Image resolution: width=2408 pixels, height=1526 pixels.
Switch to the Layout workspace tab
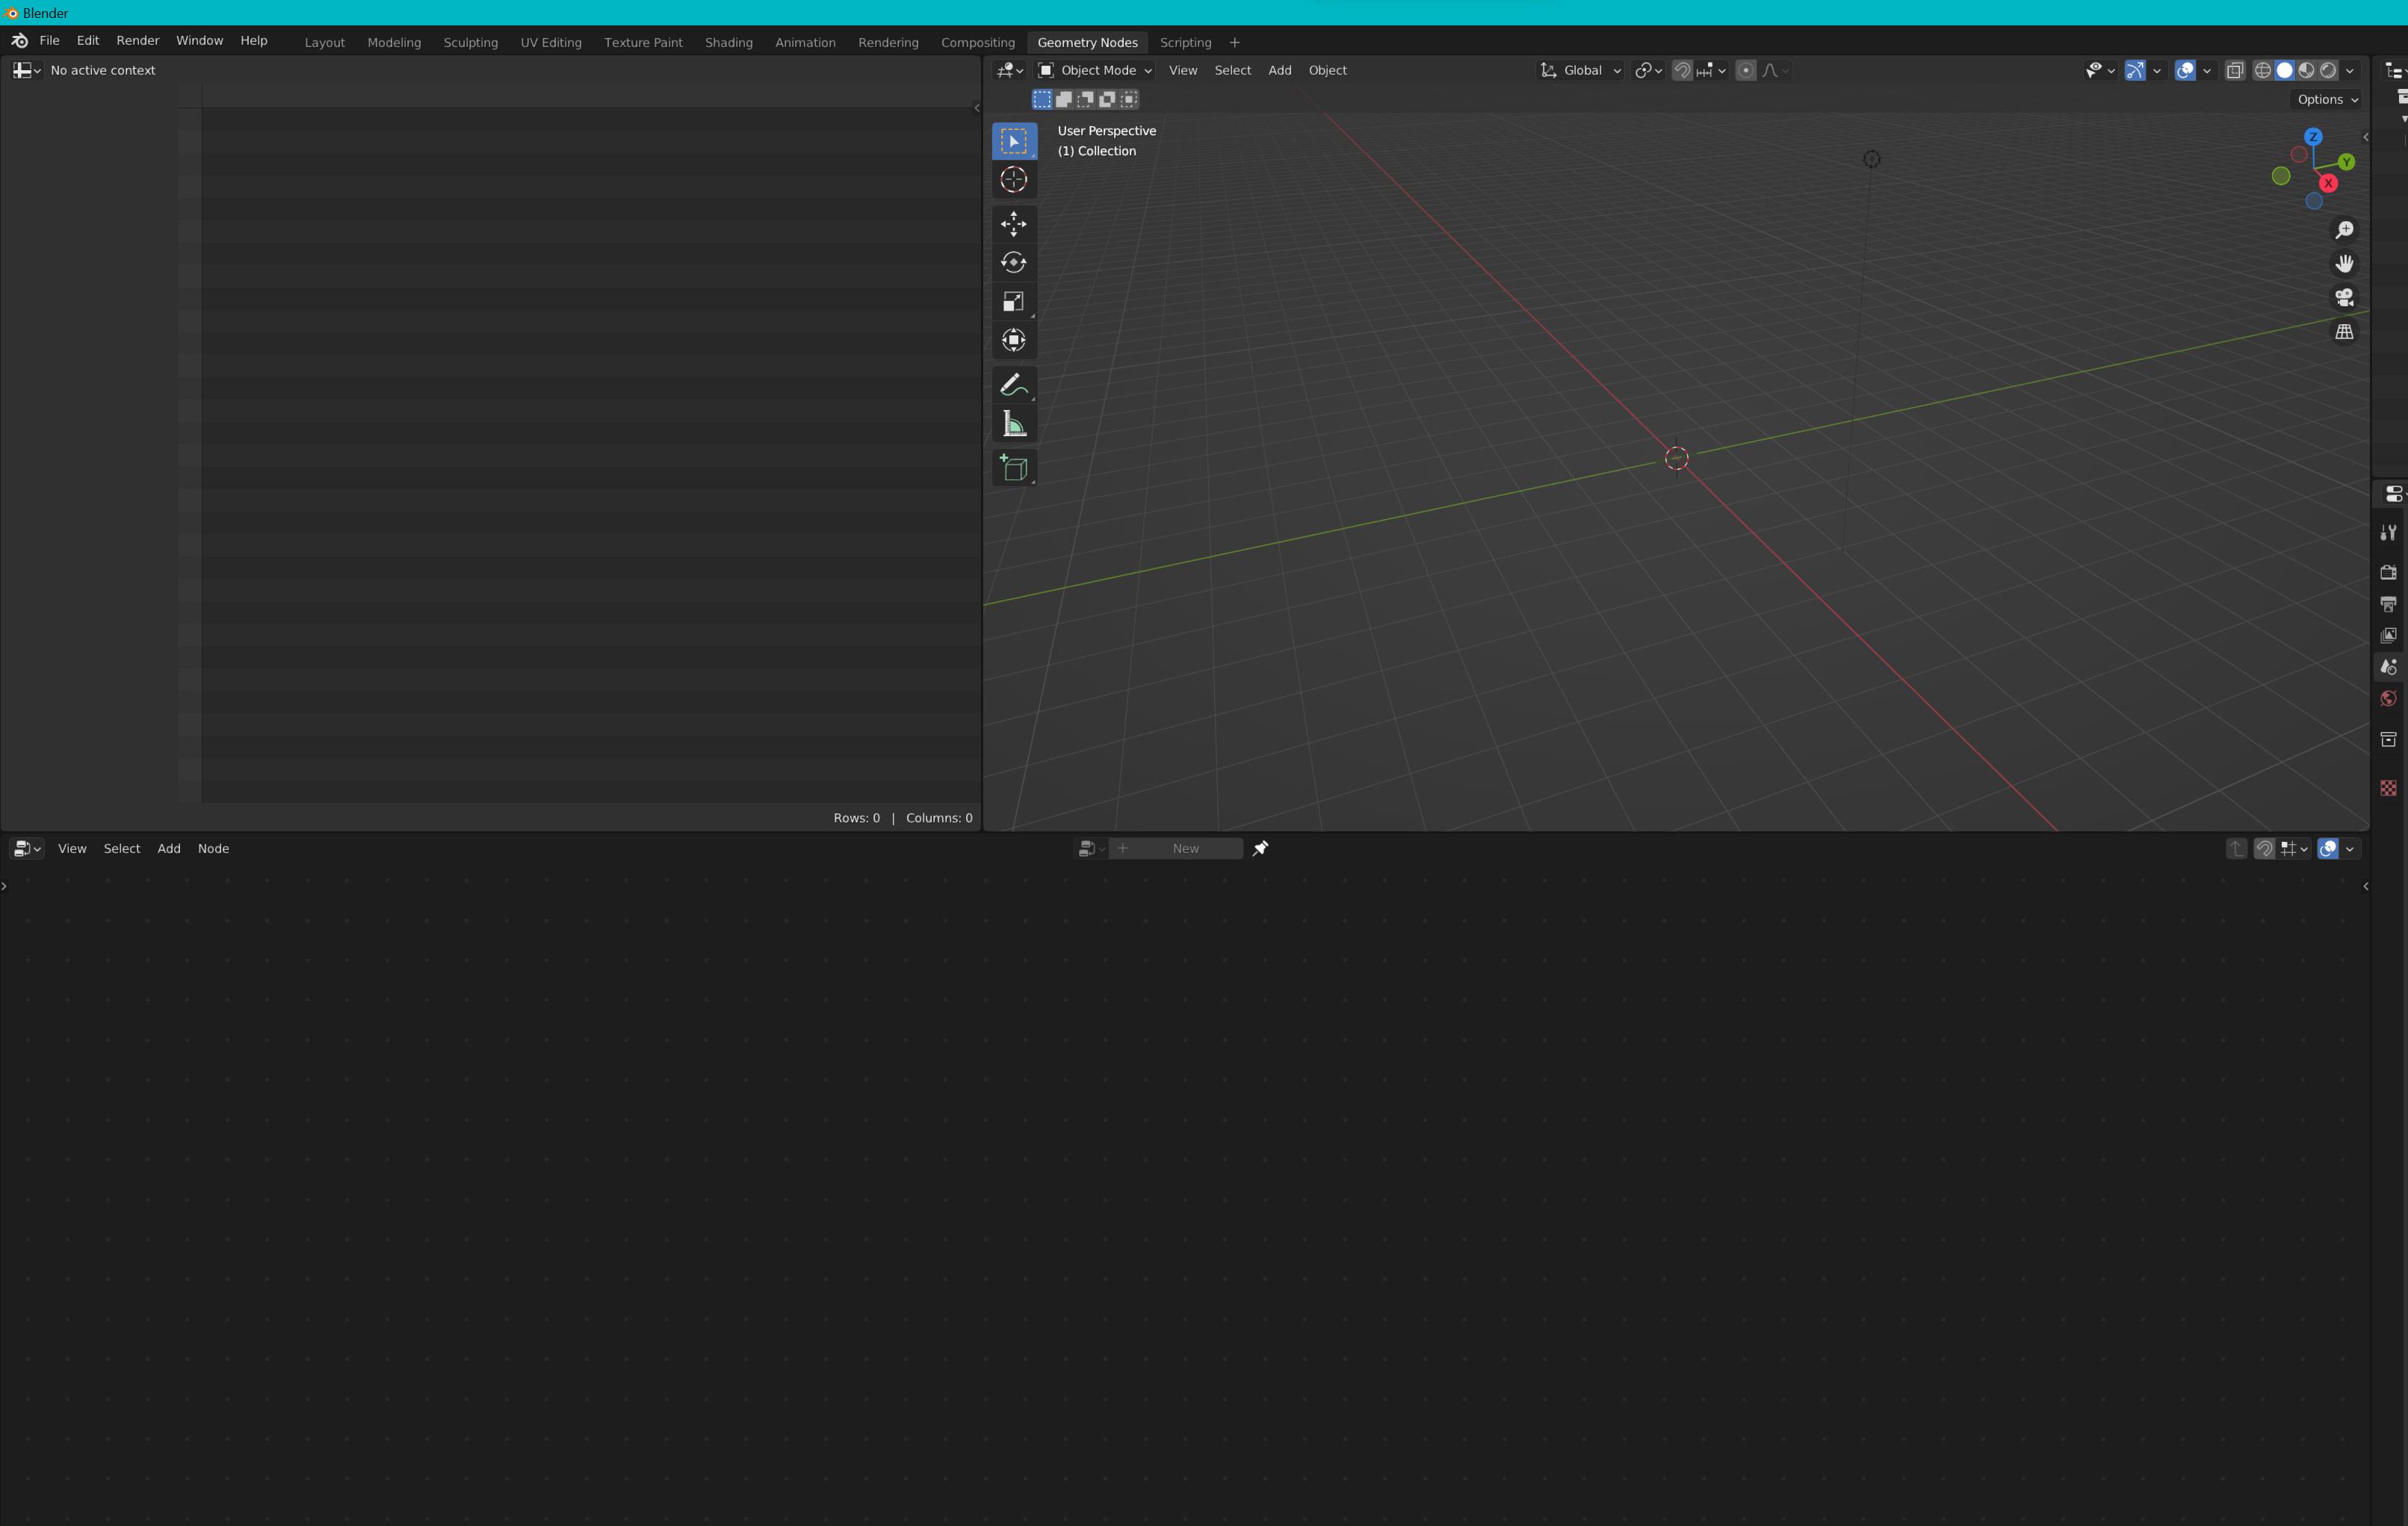pos(324,42)
